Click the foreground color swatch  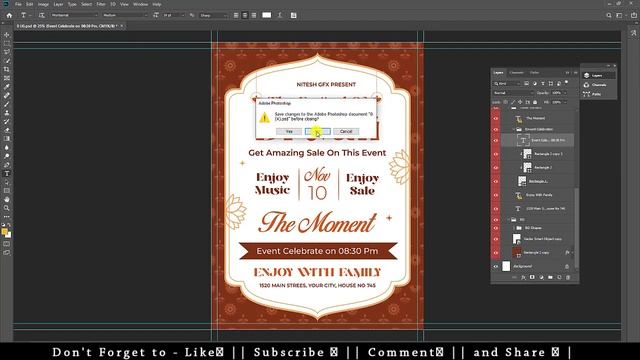click(4, 231)
